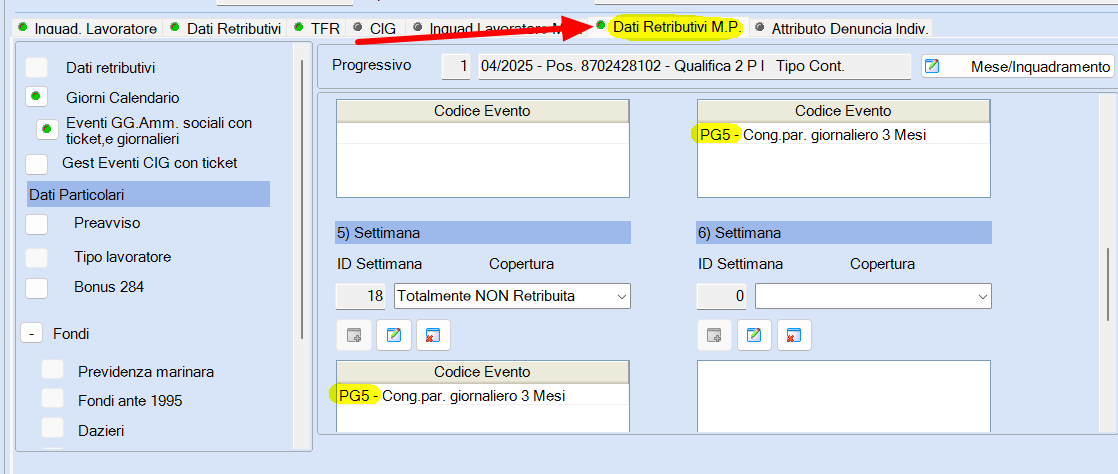Click delete event icon under week 5
1118x474 pixels.
click(x=433, y=335)
